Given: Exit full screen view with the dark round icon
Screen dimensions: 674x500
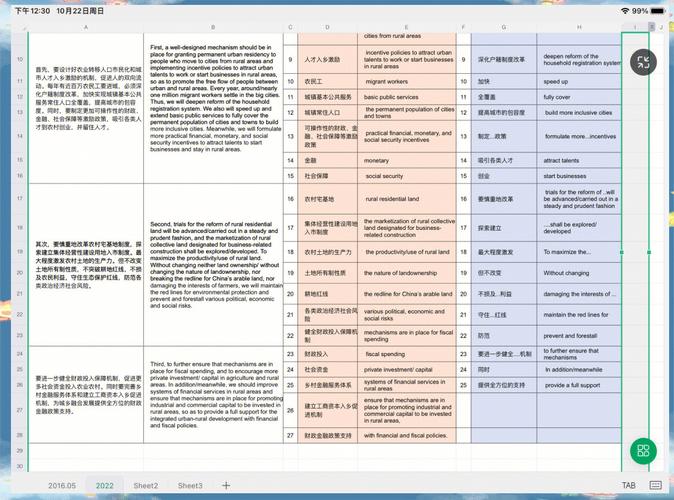Looking at the screenshot, I should pos(643,62).
